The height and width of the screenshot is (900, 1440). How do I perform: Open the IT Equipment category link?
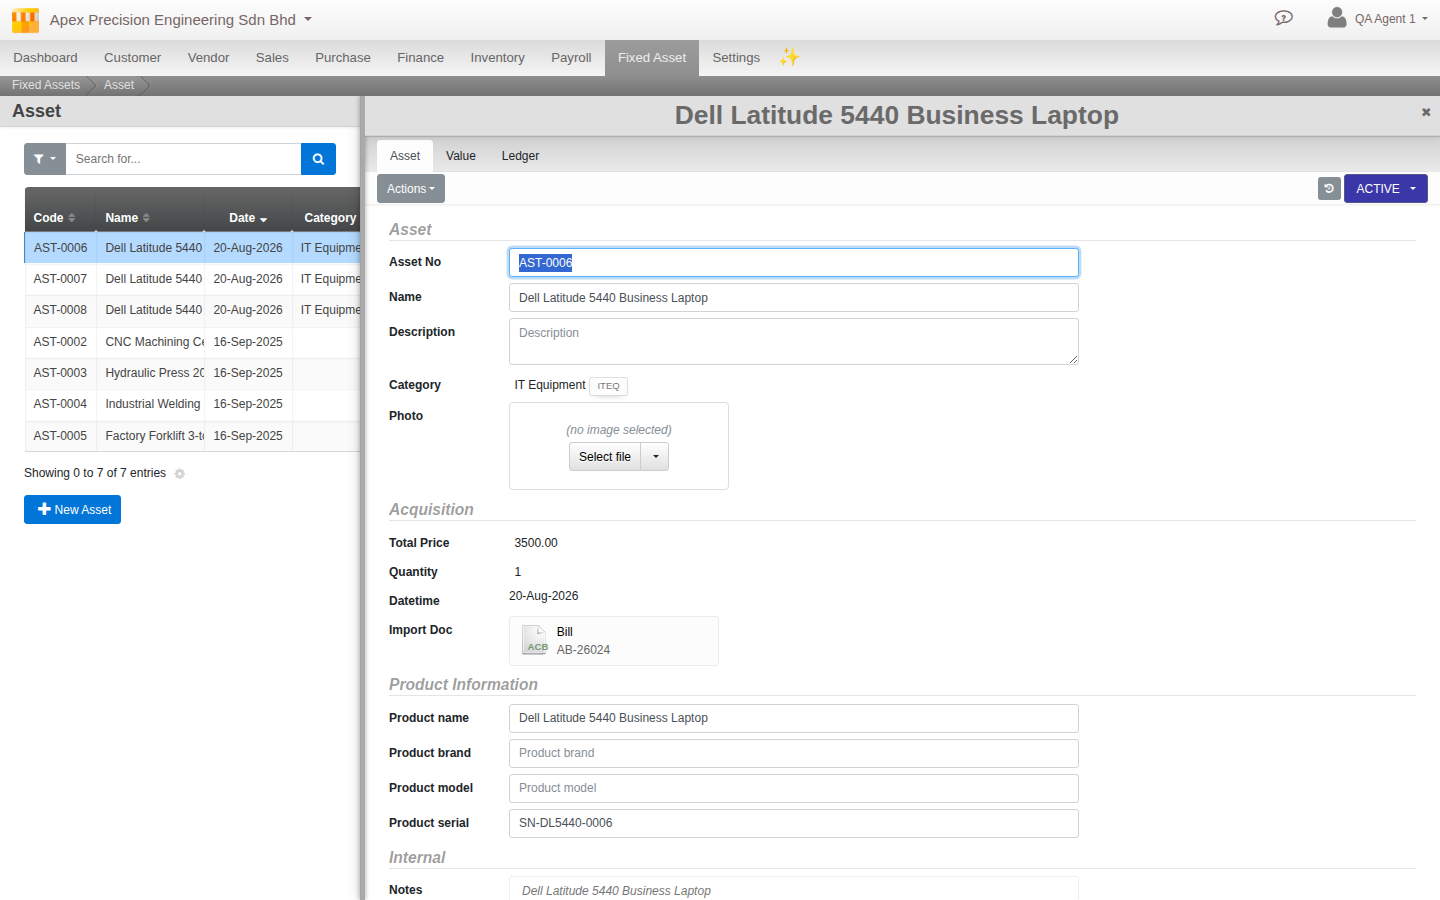tap(550, 385)
